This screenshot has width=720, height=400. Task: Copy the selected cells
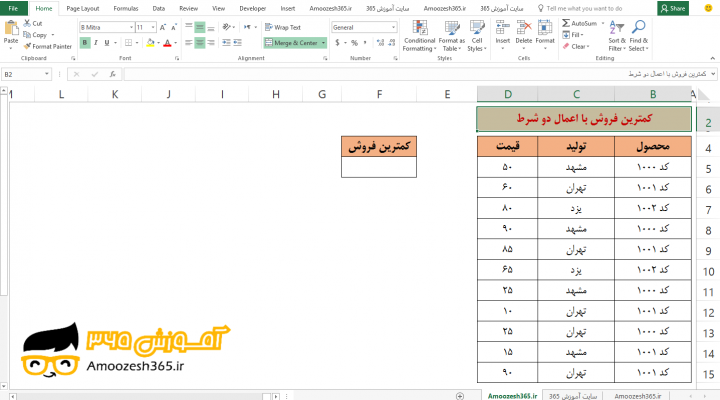(35, 35)
